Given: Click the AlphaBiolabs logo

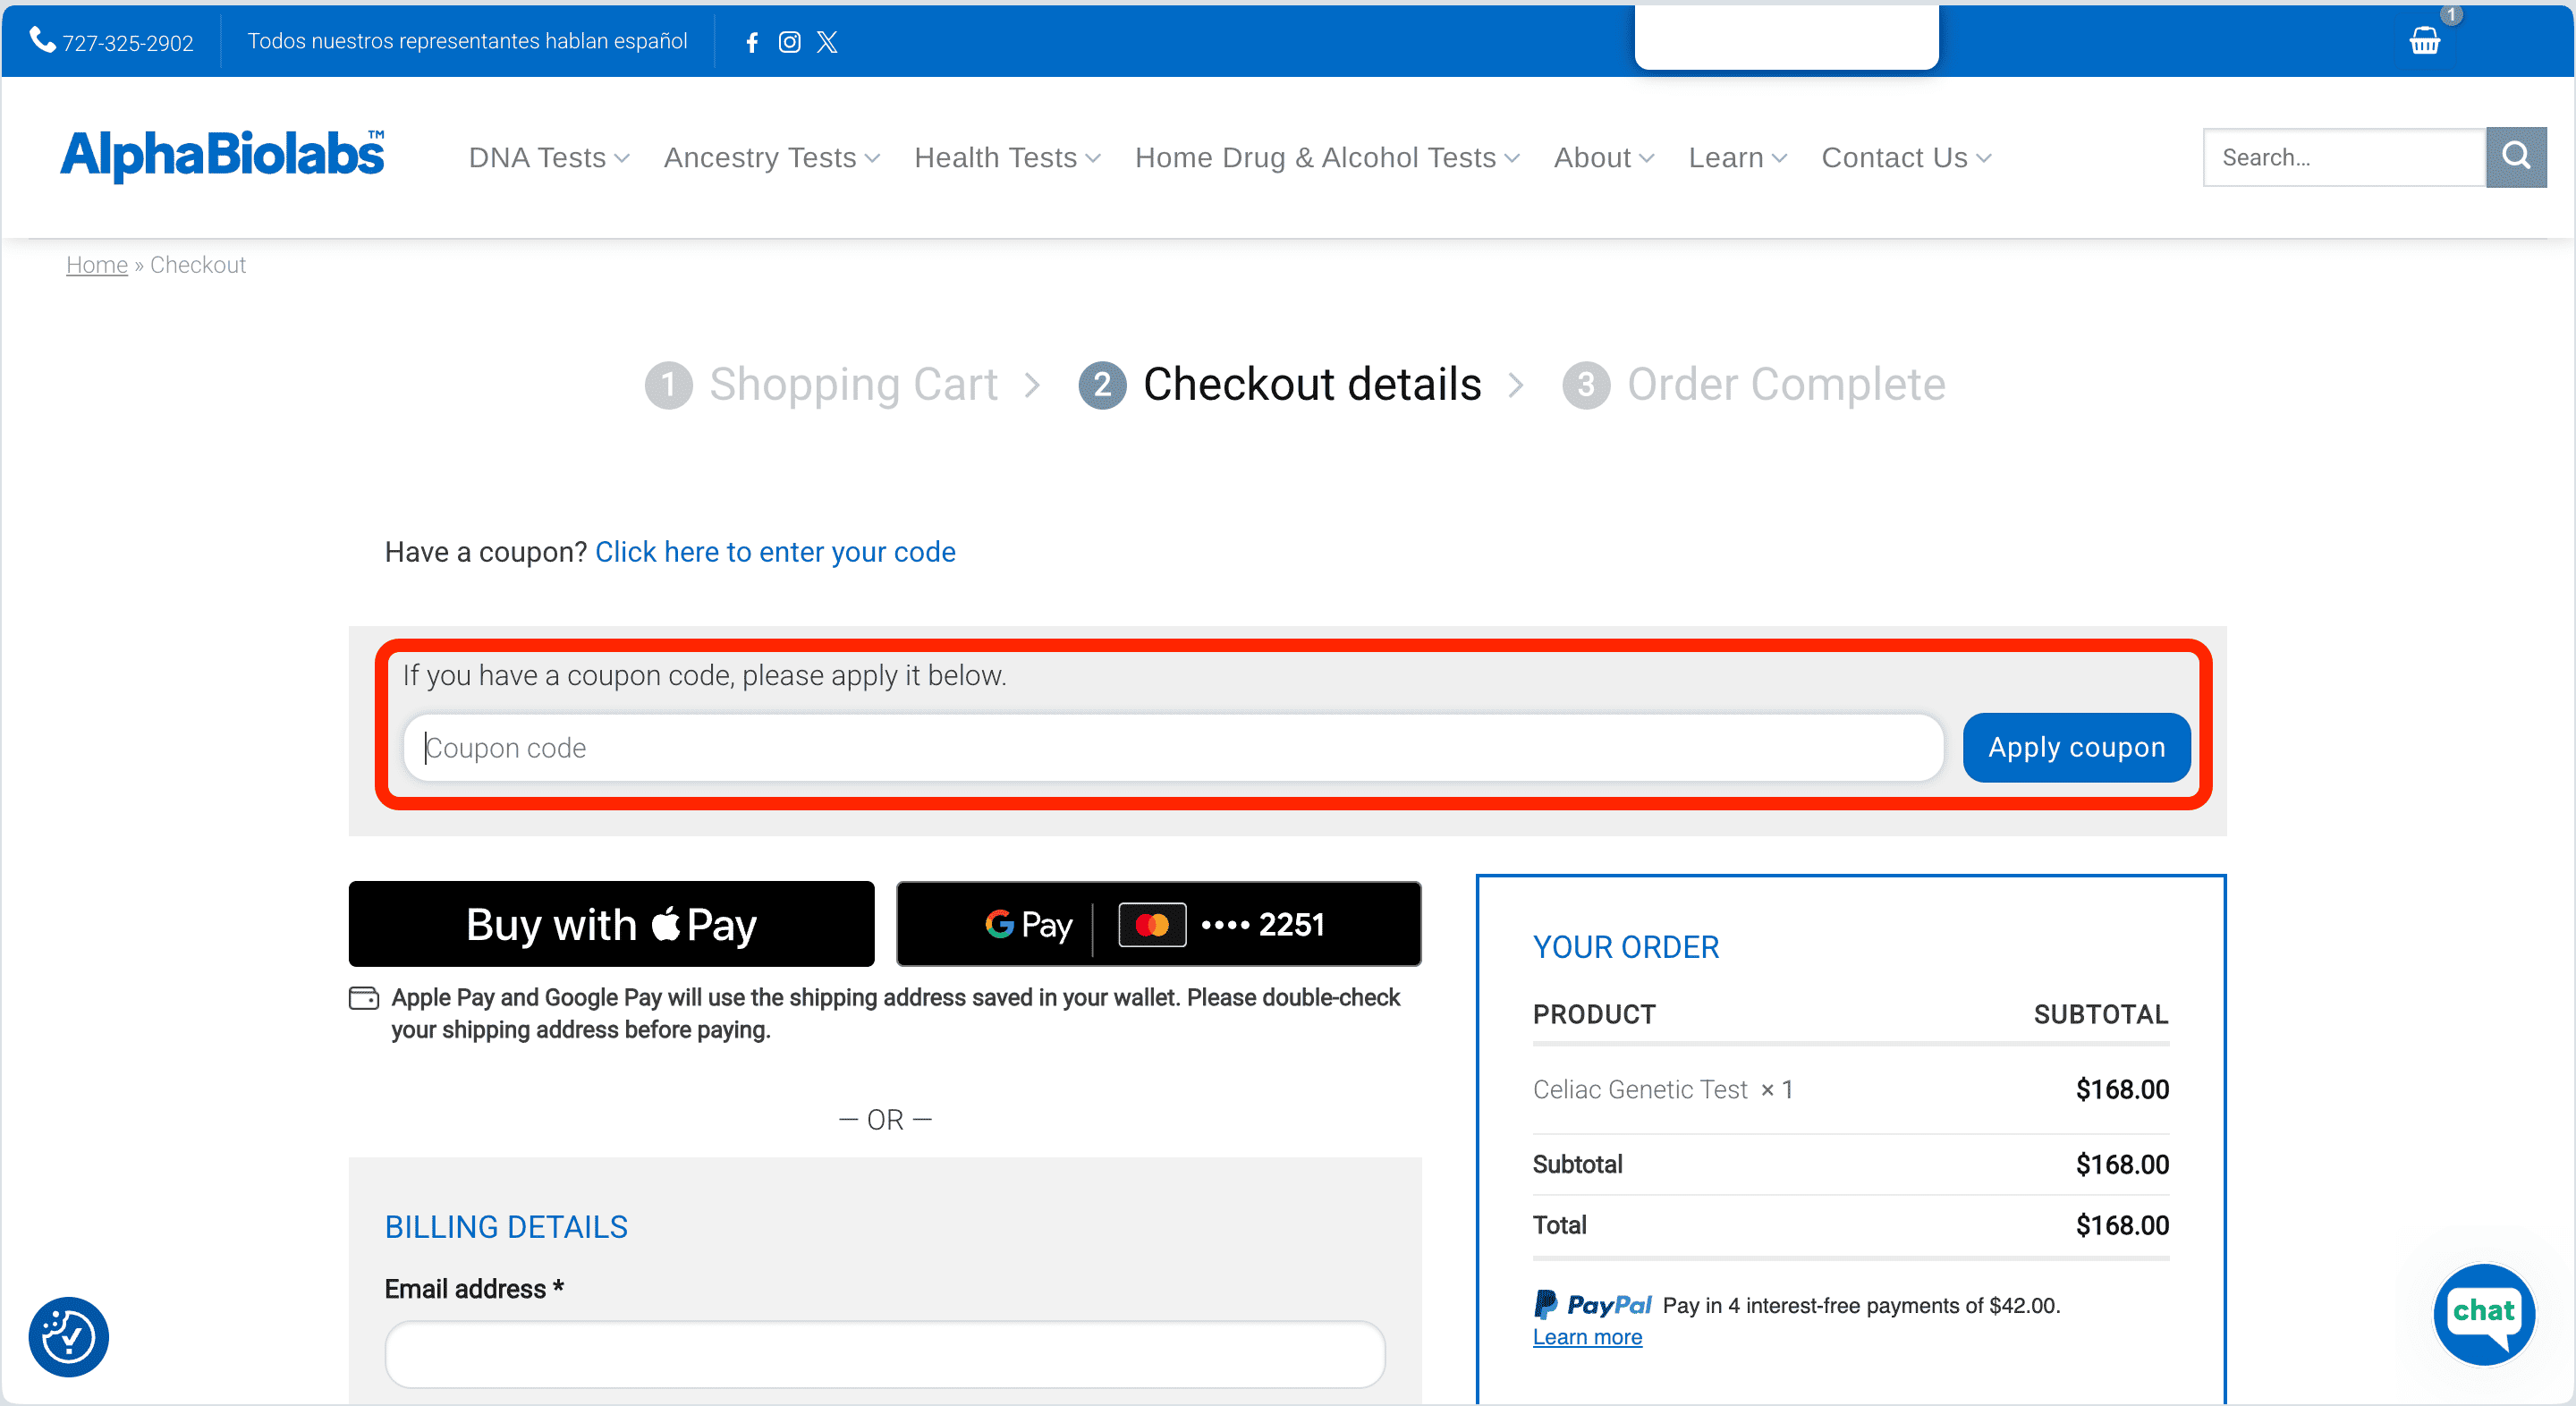Looking at the screenshot, I should 222,156.
